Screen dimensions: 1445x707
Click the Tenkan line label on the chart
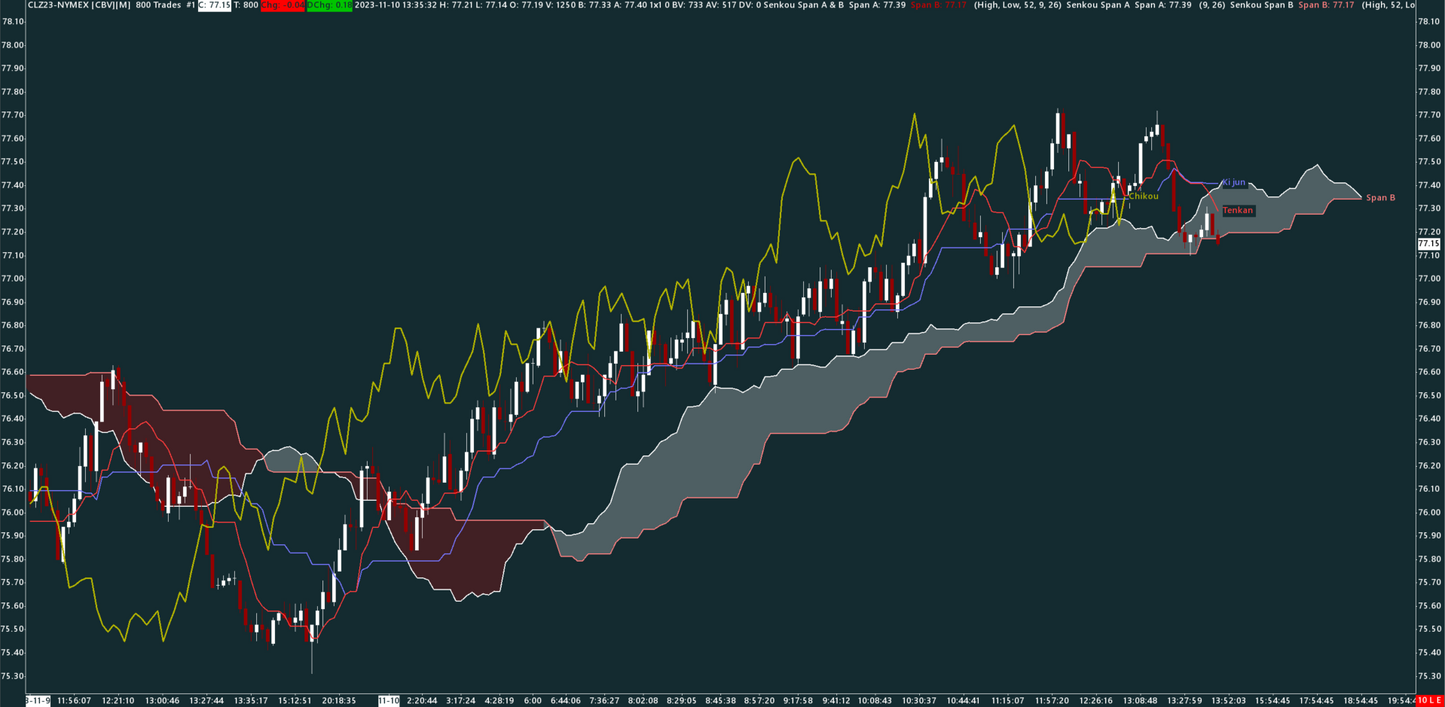[1238, 211]
